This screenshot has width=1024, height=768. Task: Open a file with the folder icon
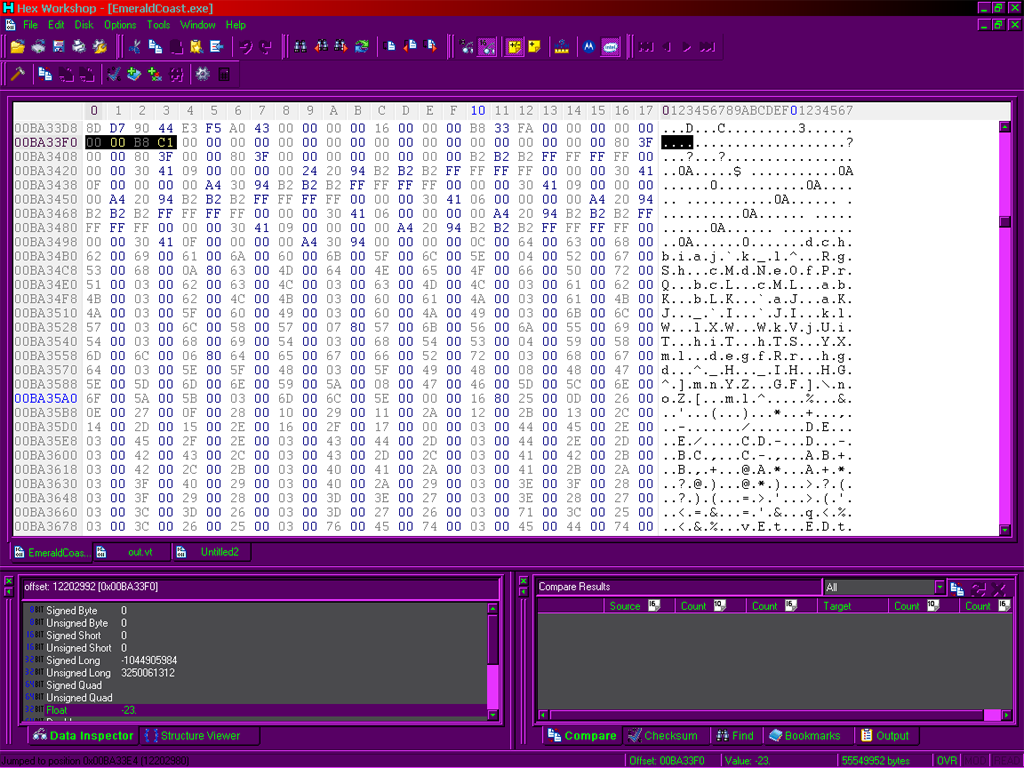pyautogui.click(x=18, y=46)
